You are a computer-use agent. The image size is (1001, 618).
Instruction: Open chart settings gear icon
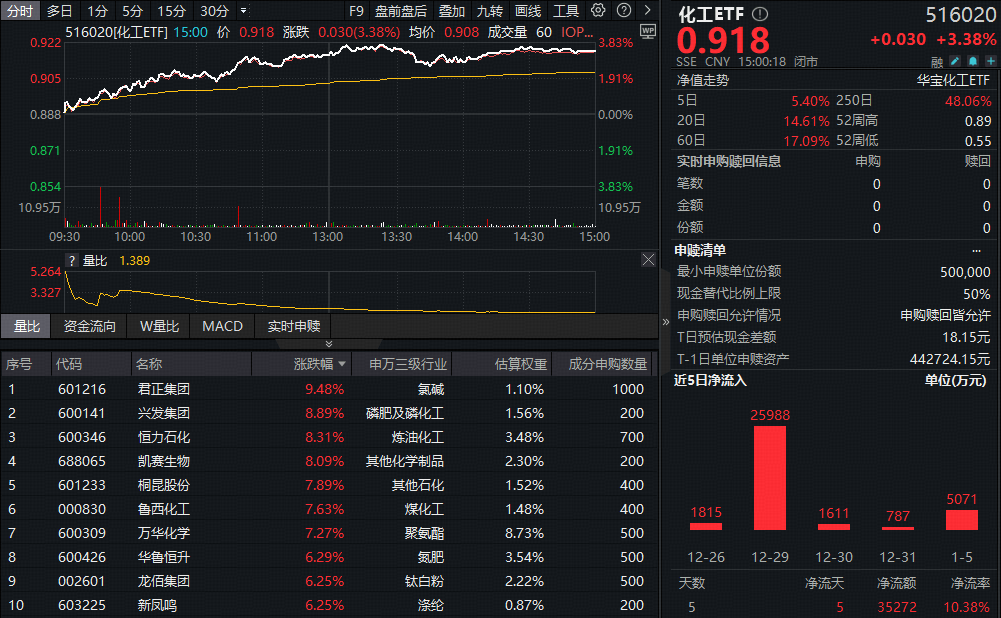pyautogui.click(x=598, y=11)
